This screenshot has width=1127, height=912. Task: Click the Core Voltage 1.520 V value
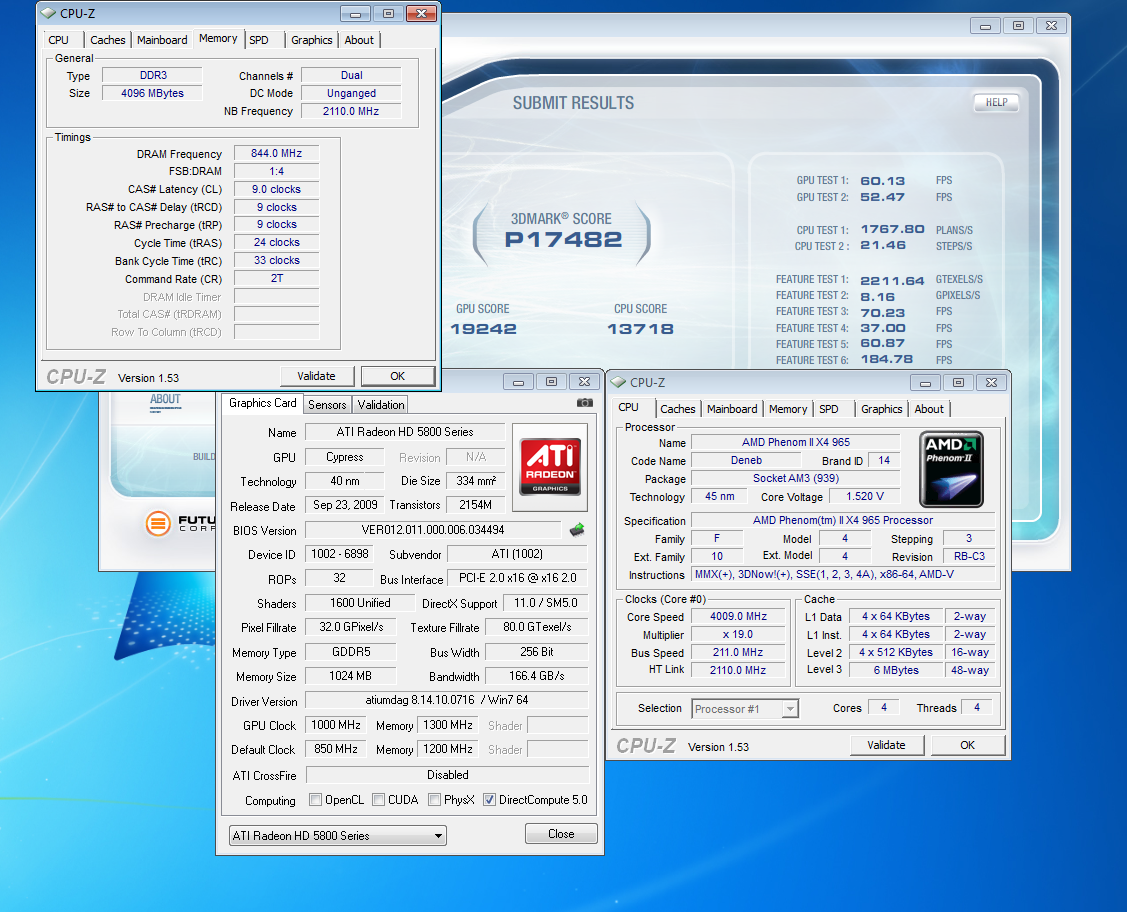coord(865,497)
